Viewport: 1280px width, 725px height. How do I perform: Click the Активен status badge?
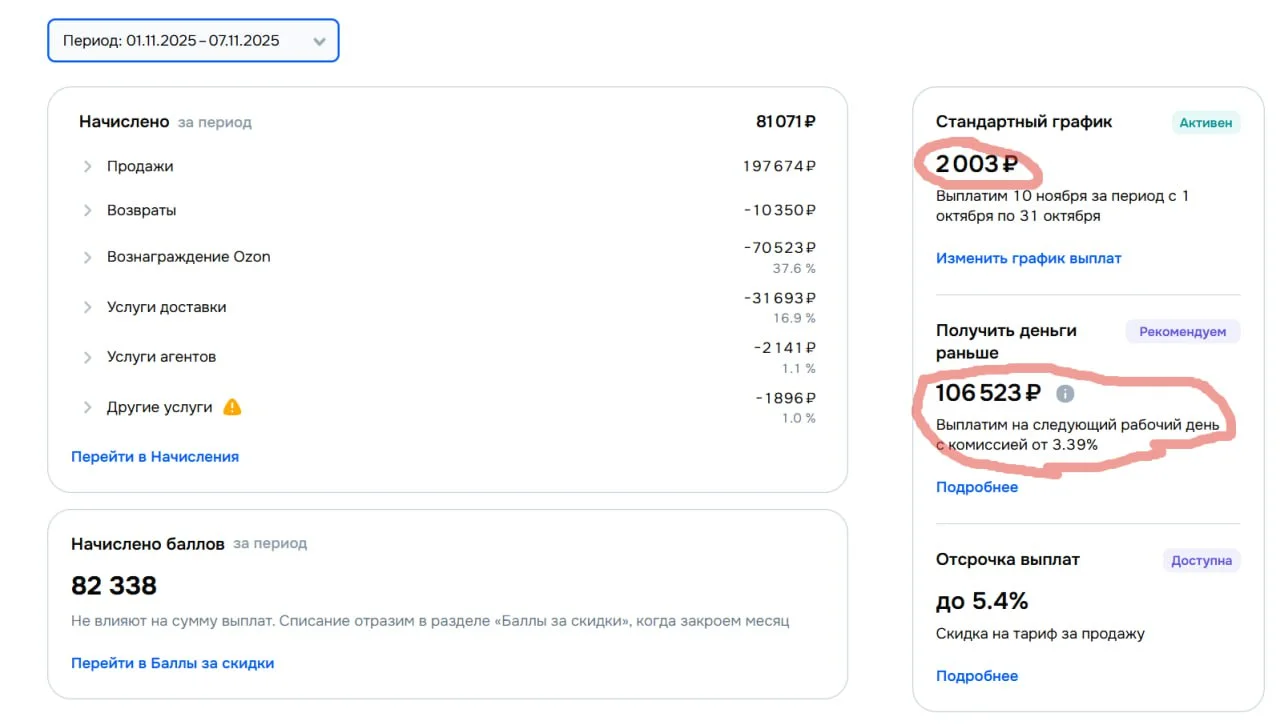[1206, 123]
